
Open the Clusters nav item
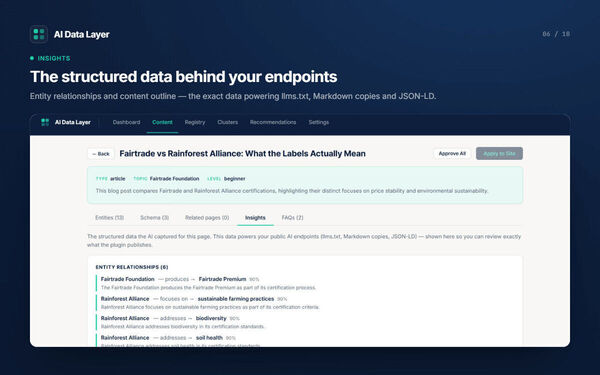[x=228, y=122]
